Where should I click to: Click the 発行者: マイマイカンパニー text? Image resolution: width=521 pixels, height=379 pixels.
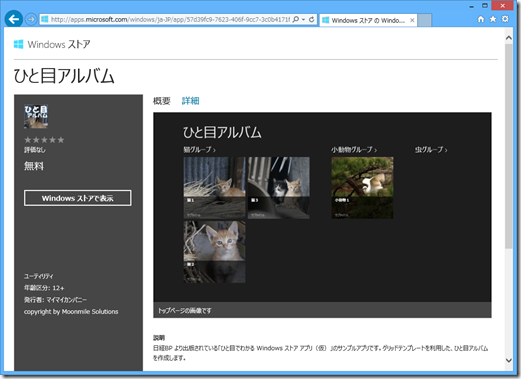click(x=55, y=300)
